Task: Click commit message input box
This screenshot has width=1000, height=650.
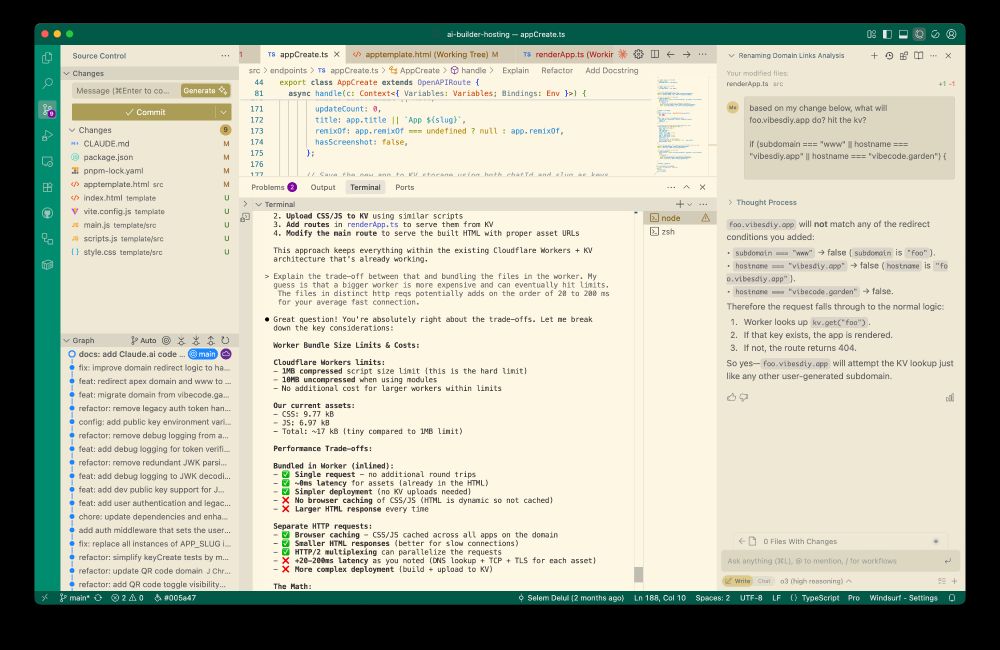Action: coord(125,91)
